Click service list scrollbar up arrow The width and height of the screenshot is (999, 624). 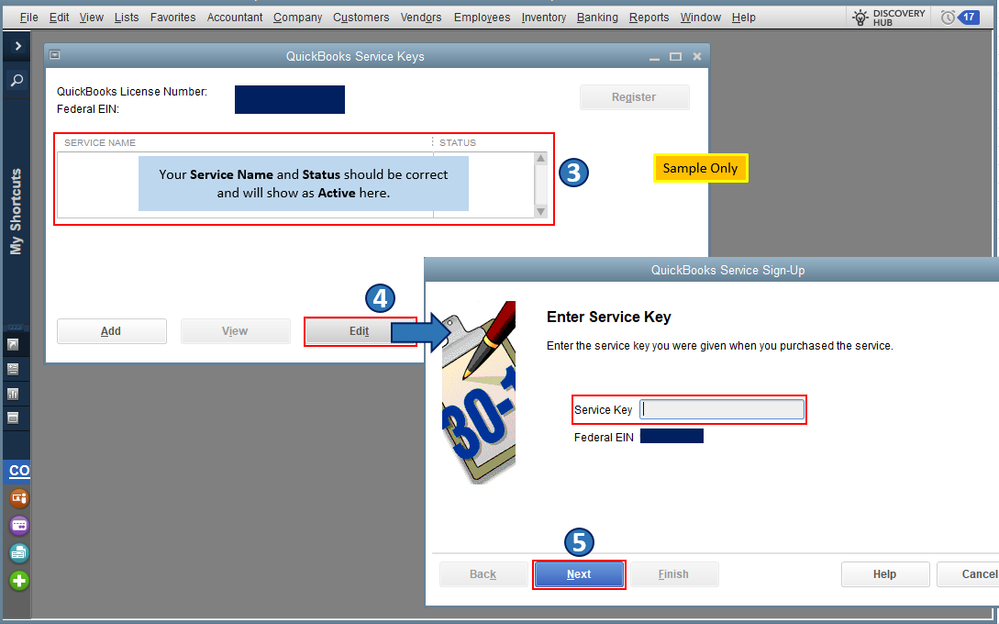[541, 159]
